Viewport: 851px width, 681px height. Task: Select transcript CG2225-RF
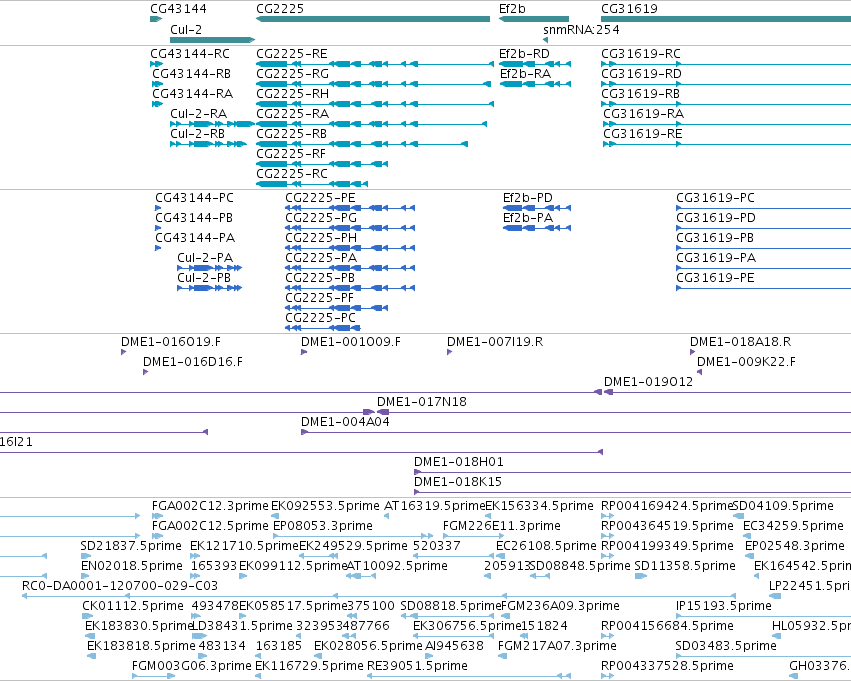[x=322, y=164]
